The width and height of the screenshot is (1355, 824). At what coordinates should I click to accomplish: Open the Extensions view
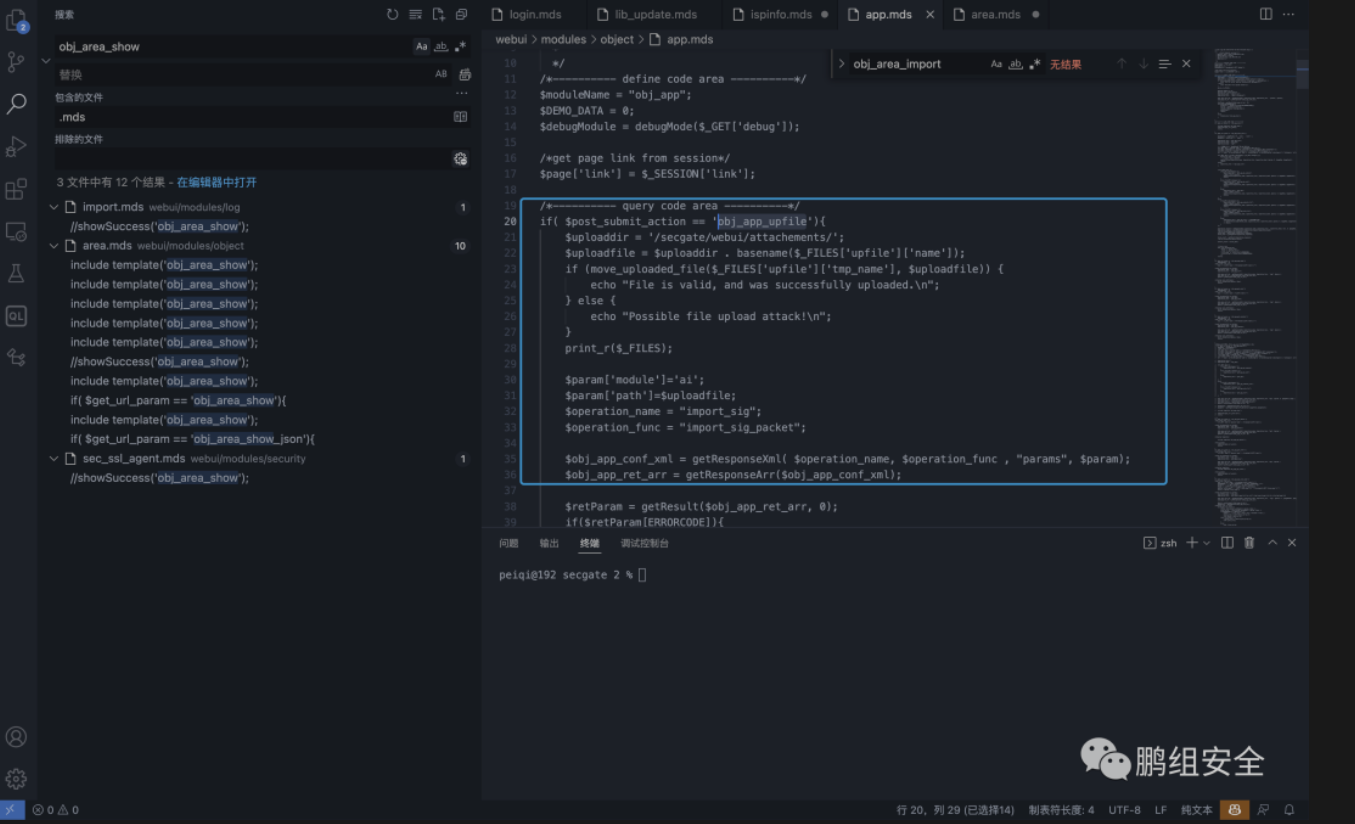(16, 189)
